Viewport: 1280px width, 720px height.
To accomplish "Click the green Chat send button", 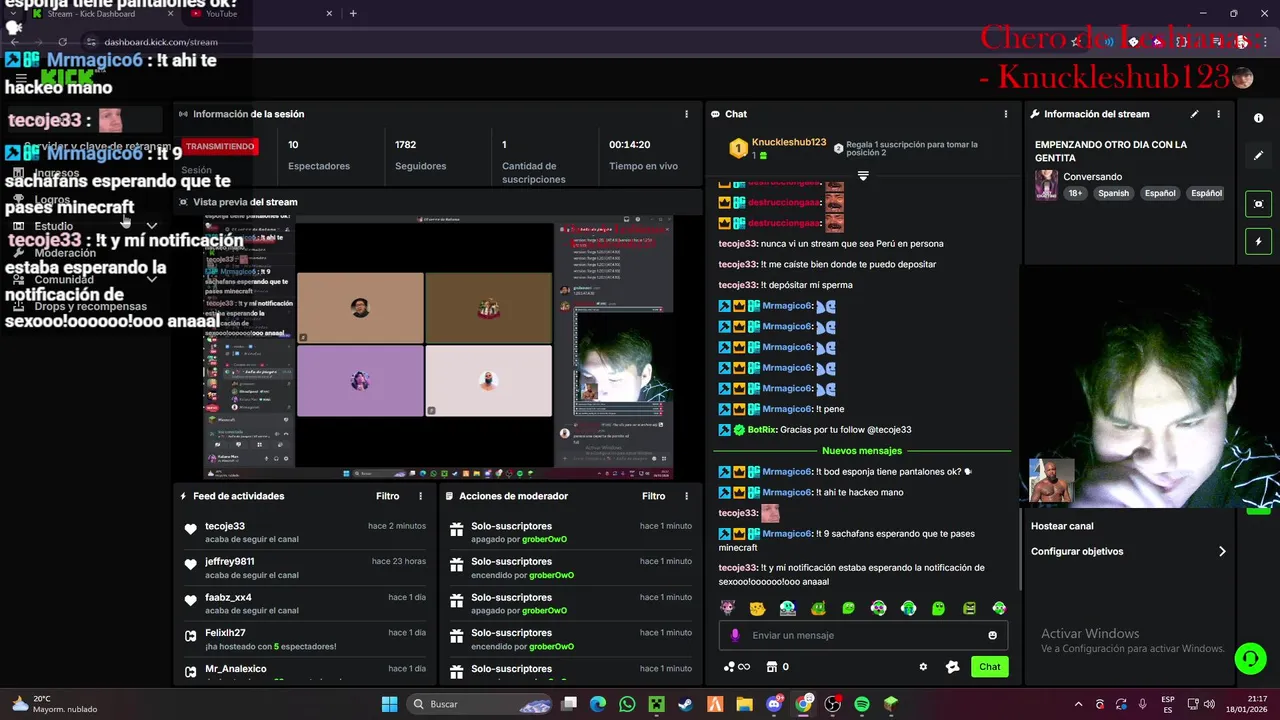I will [x=989, y=667].
